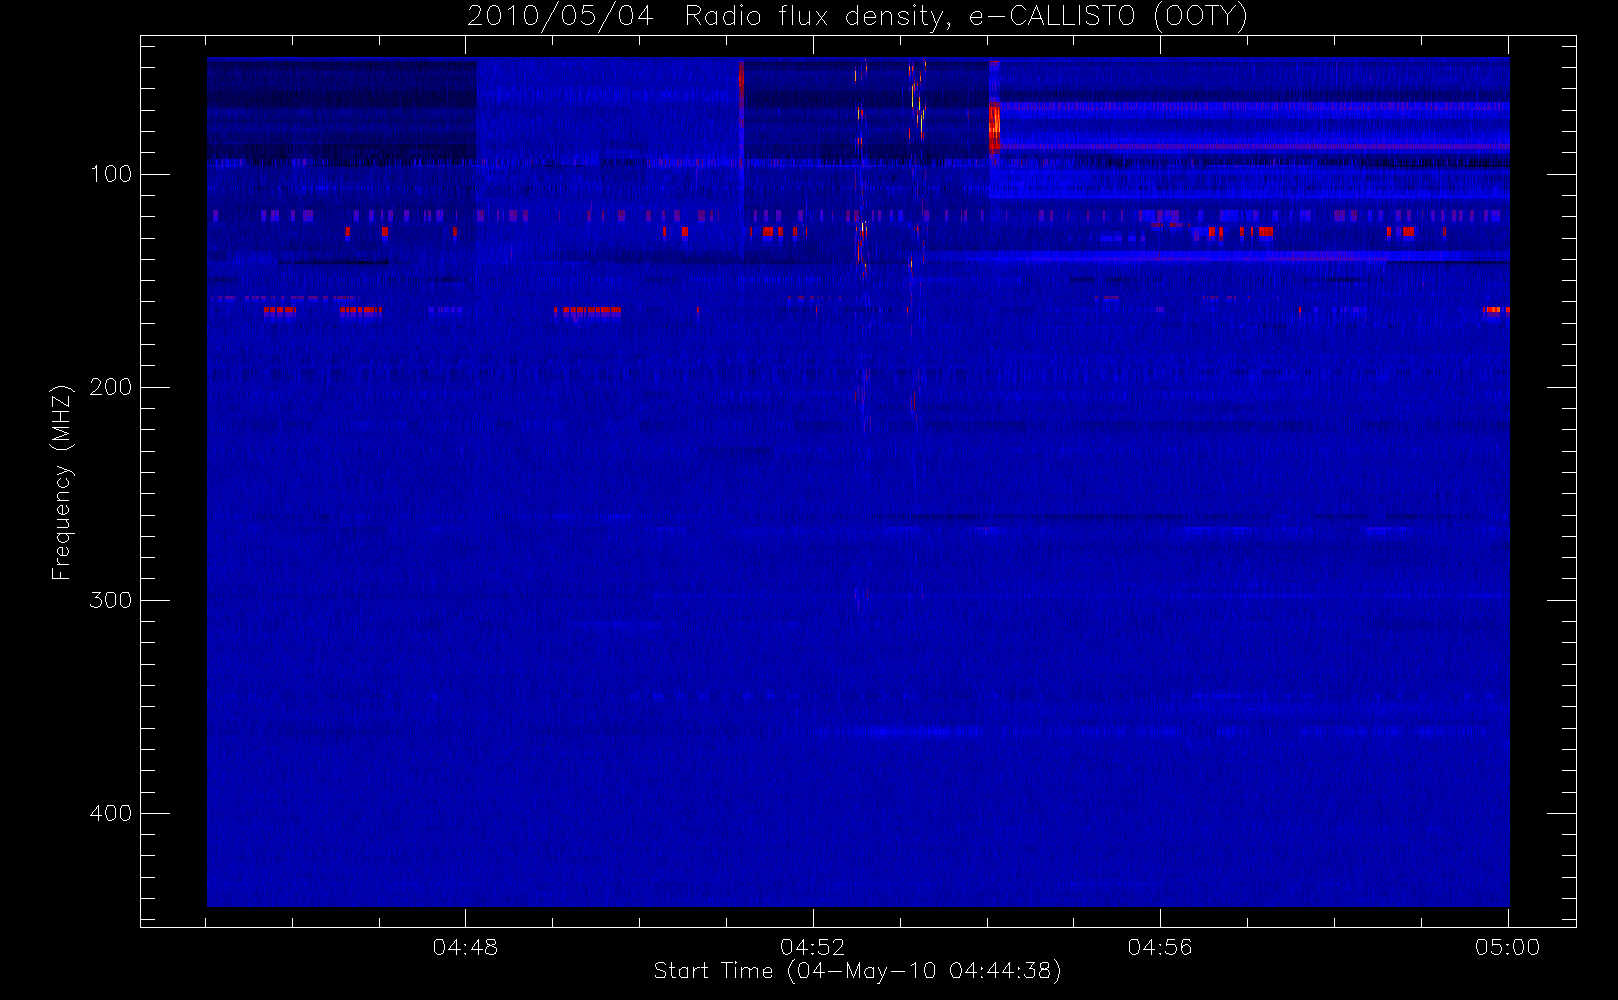
Task: Click the plot title "2010/05/04 Radio flux density, e-CALLISTO (OOTY)"
Action: coord(858,17)
